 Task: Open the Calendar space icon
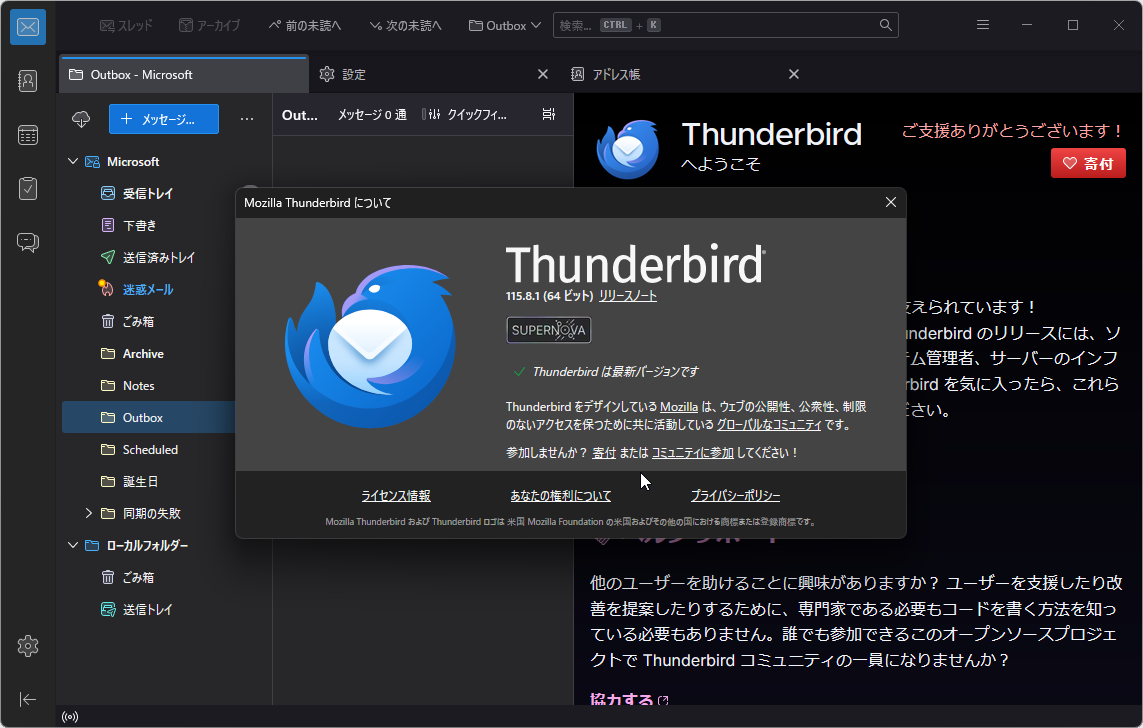[27, 134]
